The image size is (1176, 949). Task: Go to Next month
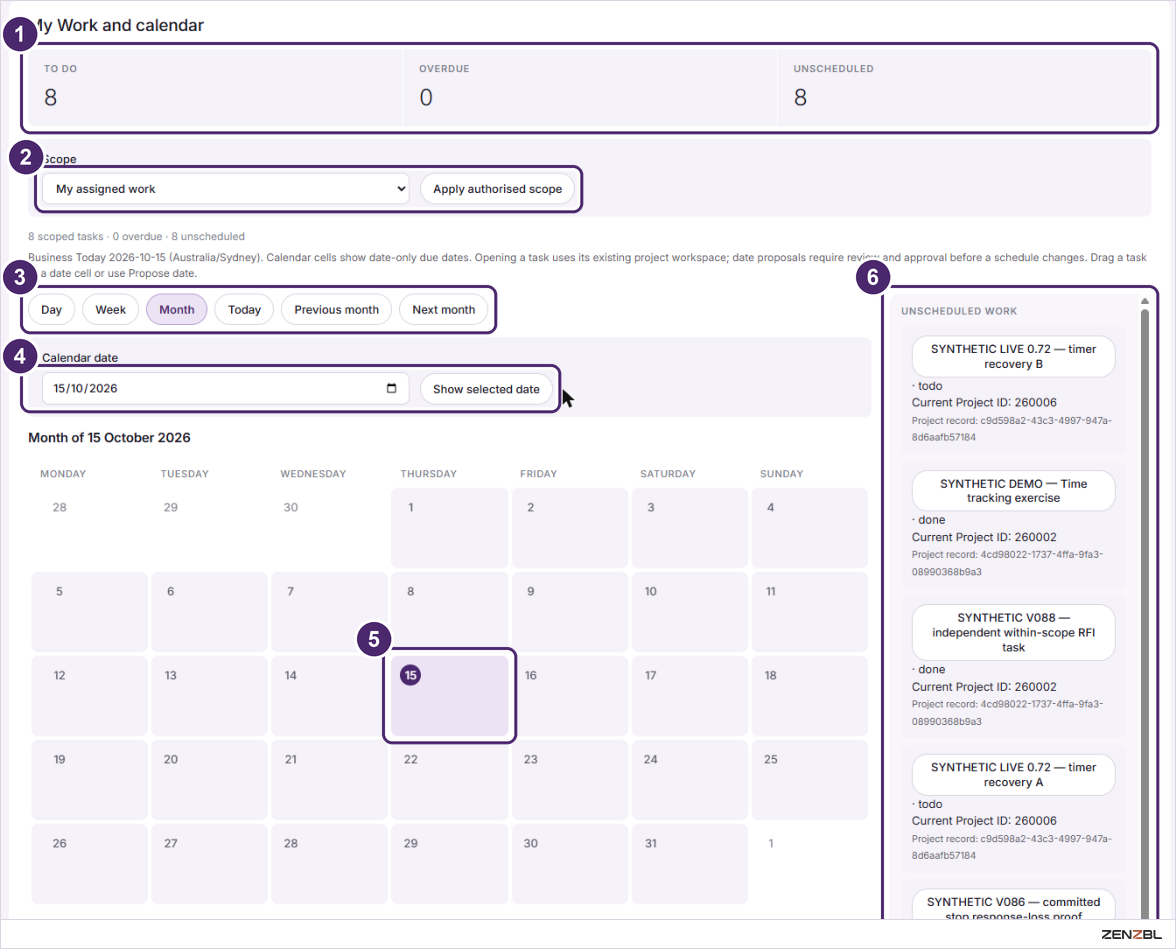coord(443,309)
